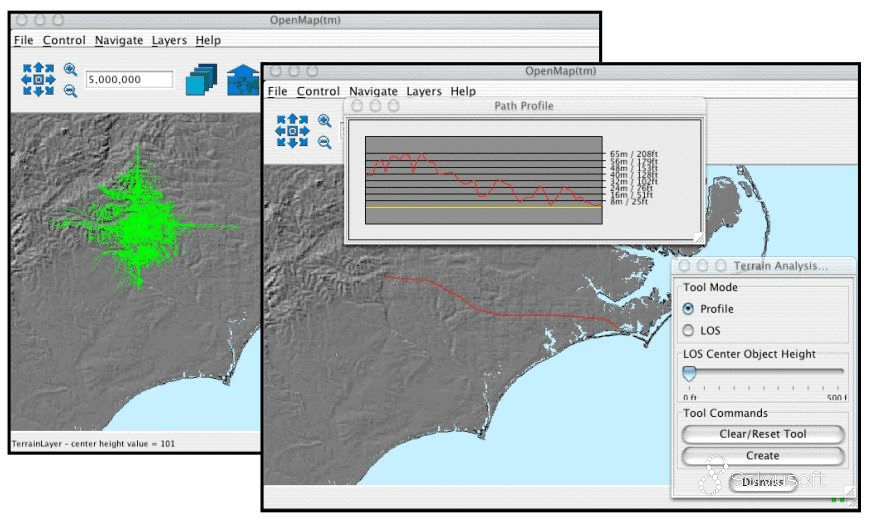
Task: Pan map southeast in back OpenMap window
Action: point(49,91)
